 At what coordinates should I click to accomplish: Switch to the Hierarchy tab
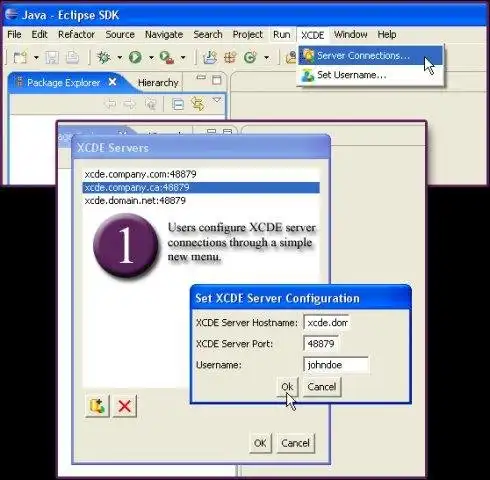click(x=158, y=83)
